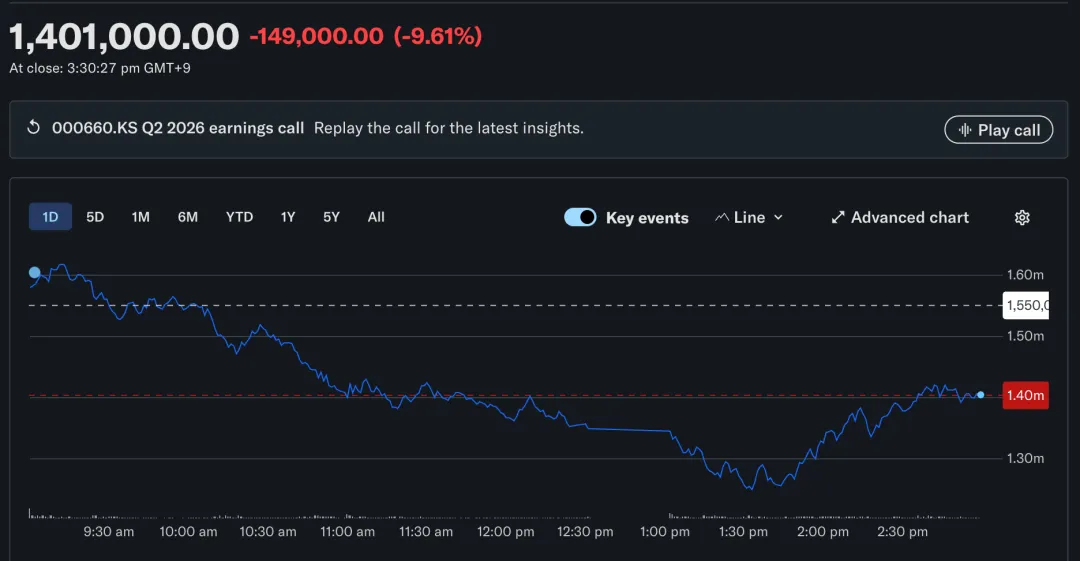This screenshot has height=561, width=1080.
Task: Click the 11:30 am time label
Action: (426, 532)
